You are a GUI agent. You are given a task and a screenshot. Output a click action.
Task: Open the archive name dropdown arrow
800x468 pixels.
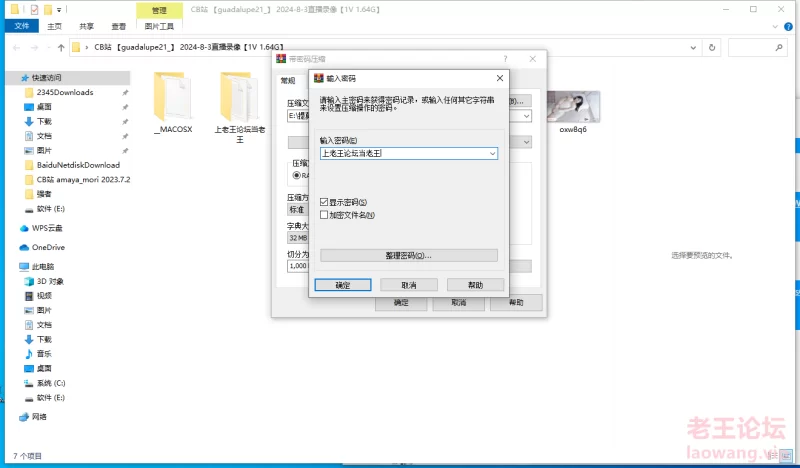[526, 116]
